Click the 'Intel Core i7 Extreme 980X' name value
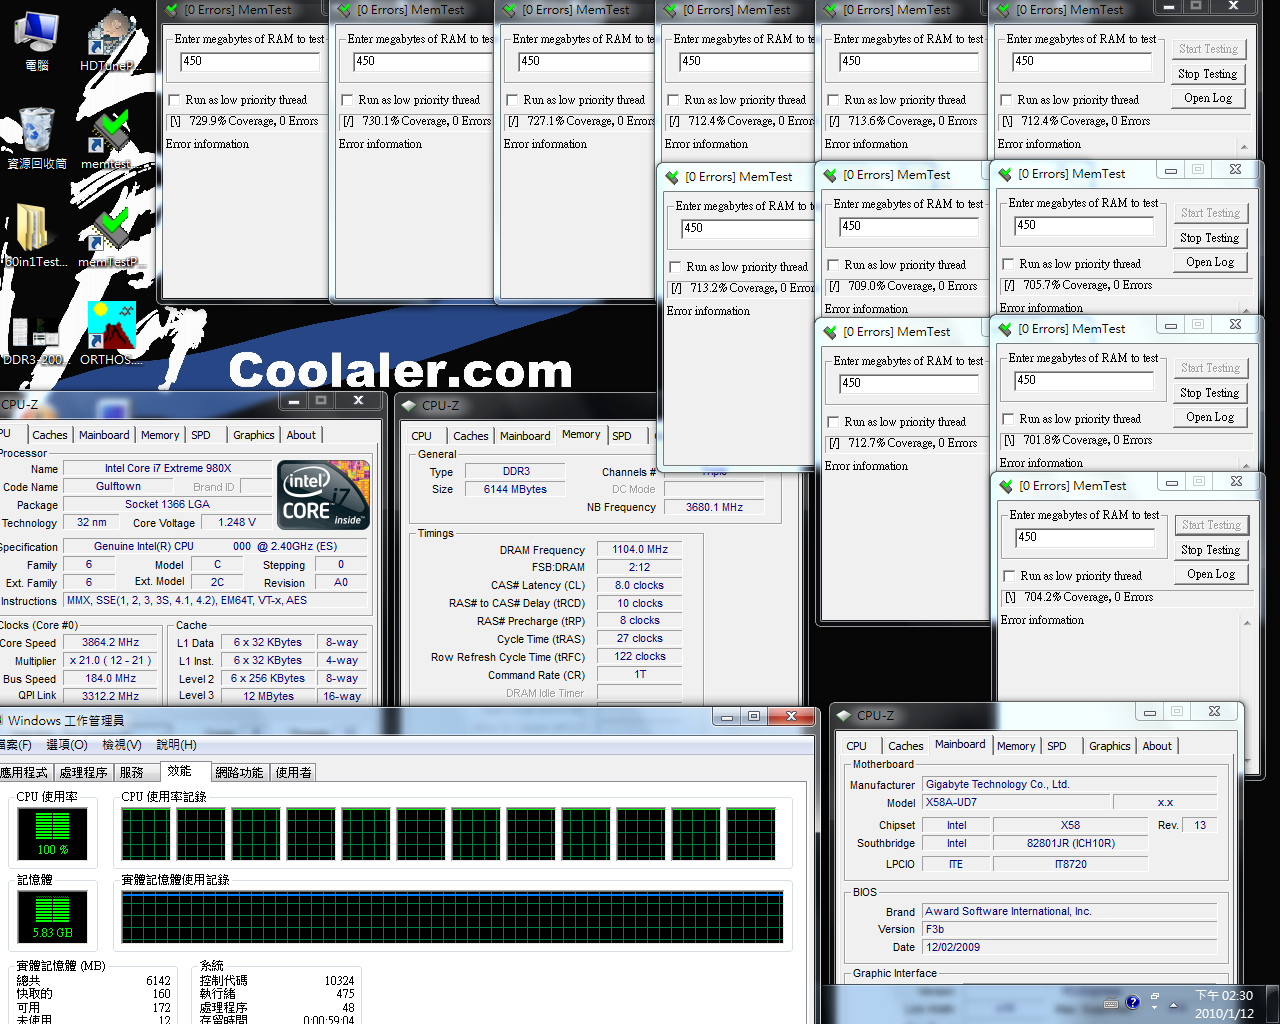The image size is (1280, 1024). tap(168, 468)
